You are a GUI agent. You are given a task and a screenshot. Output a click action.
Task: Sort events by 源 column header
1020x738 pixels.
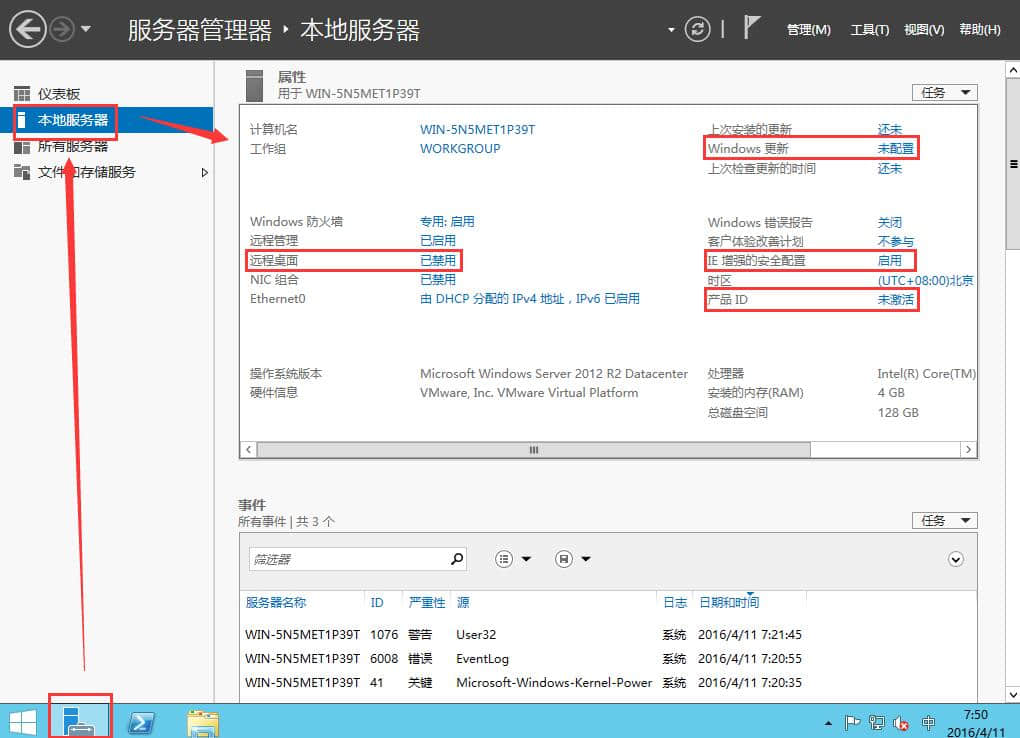[x=463, y=603]
